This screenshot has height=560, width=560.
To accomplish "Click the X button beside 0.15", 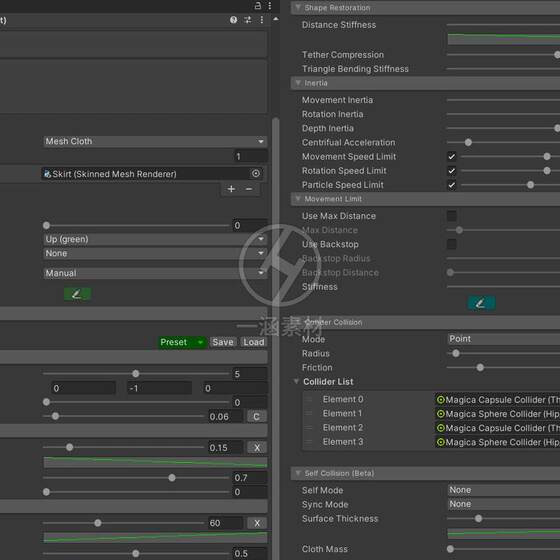I will pos(257,448).
